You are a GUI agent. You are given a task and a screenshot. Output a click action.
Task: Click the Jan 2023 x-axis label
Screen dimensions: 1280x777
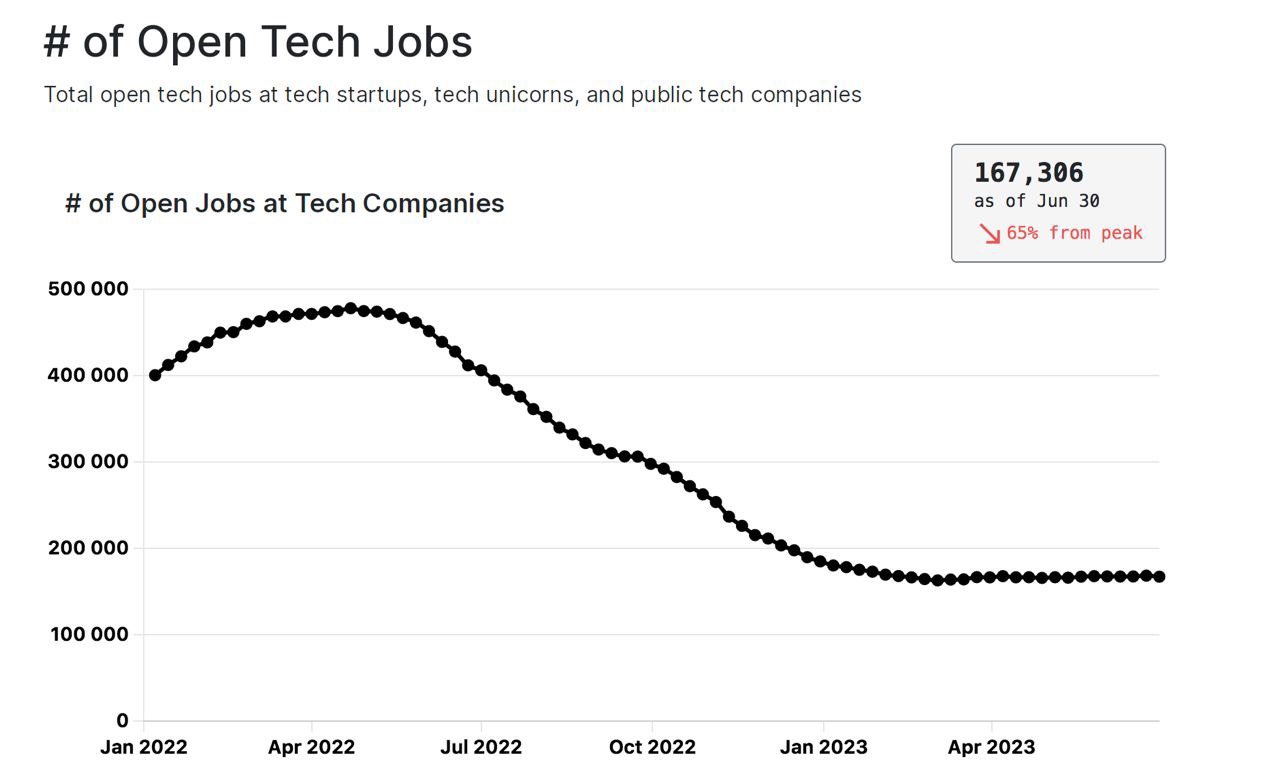(x=824, y=747)
